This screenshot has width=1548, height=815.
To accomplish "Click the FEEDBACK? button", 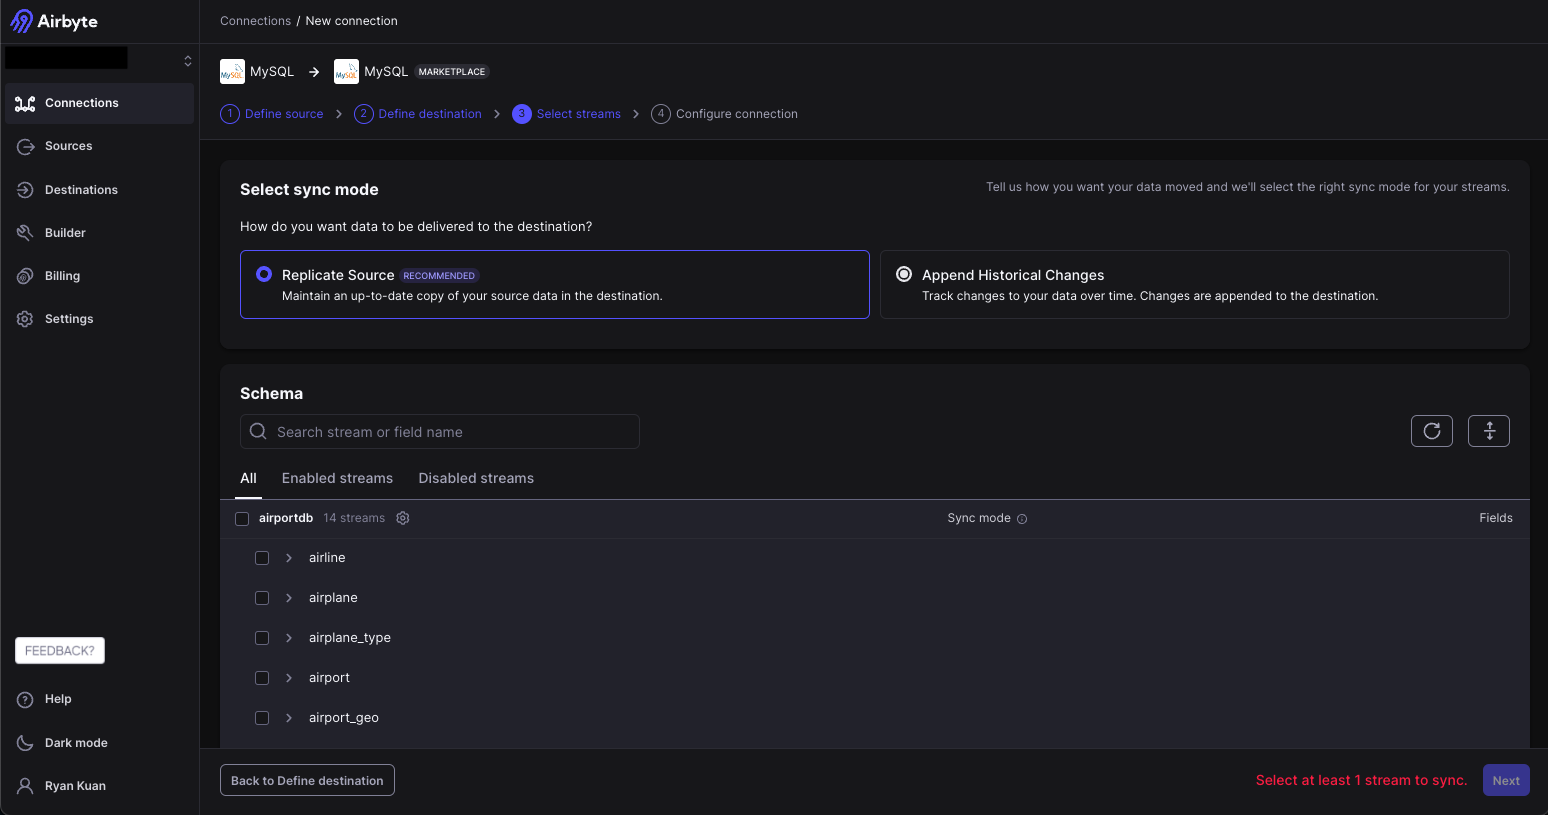I will 60,651.
